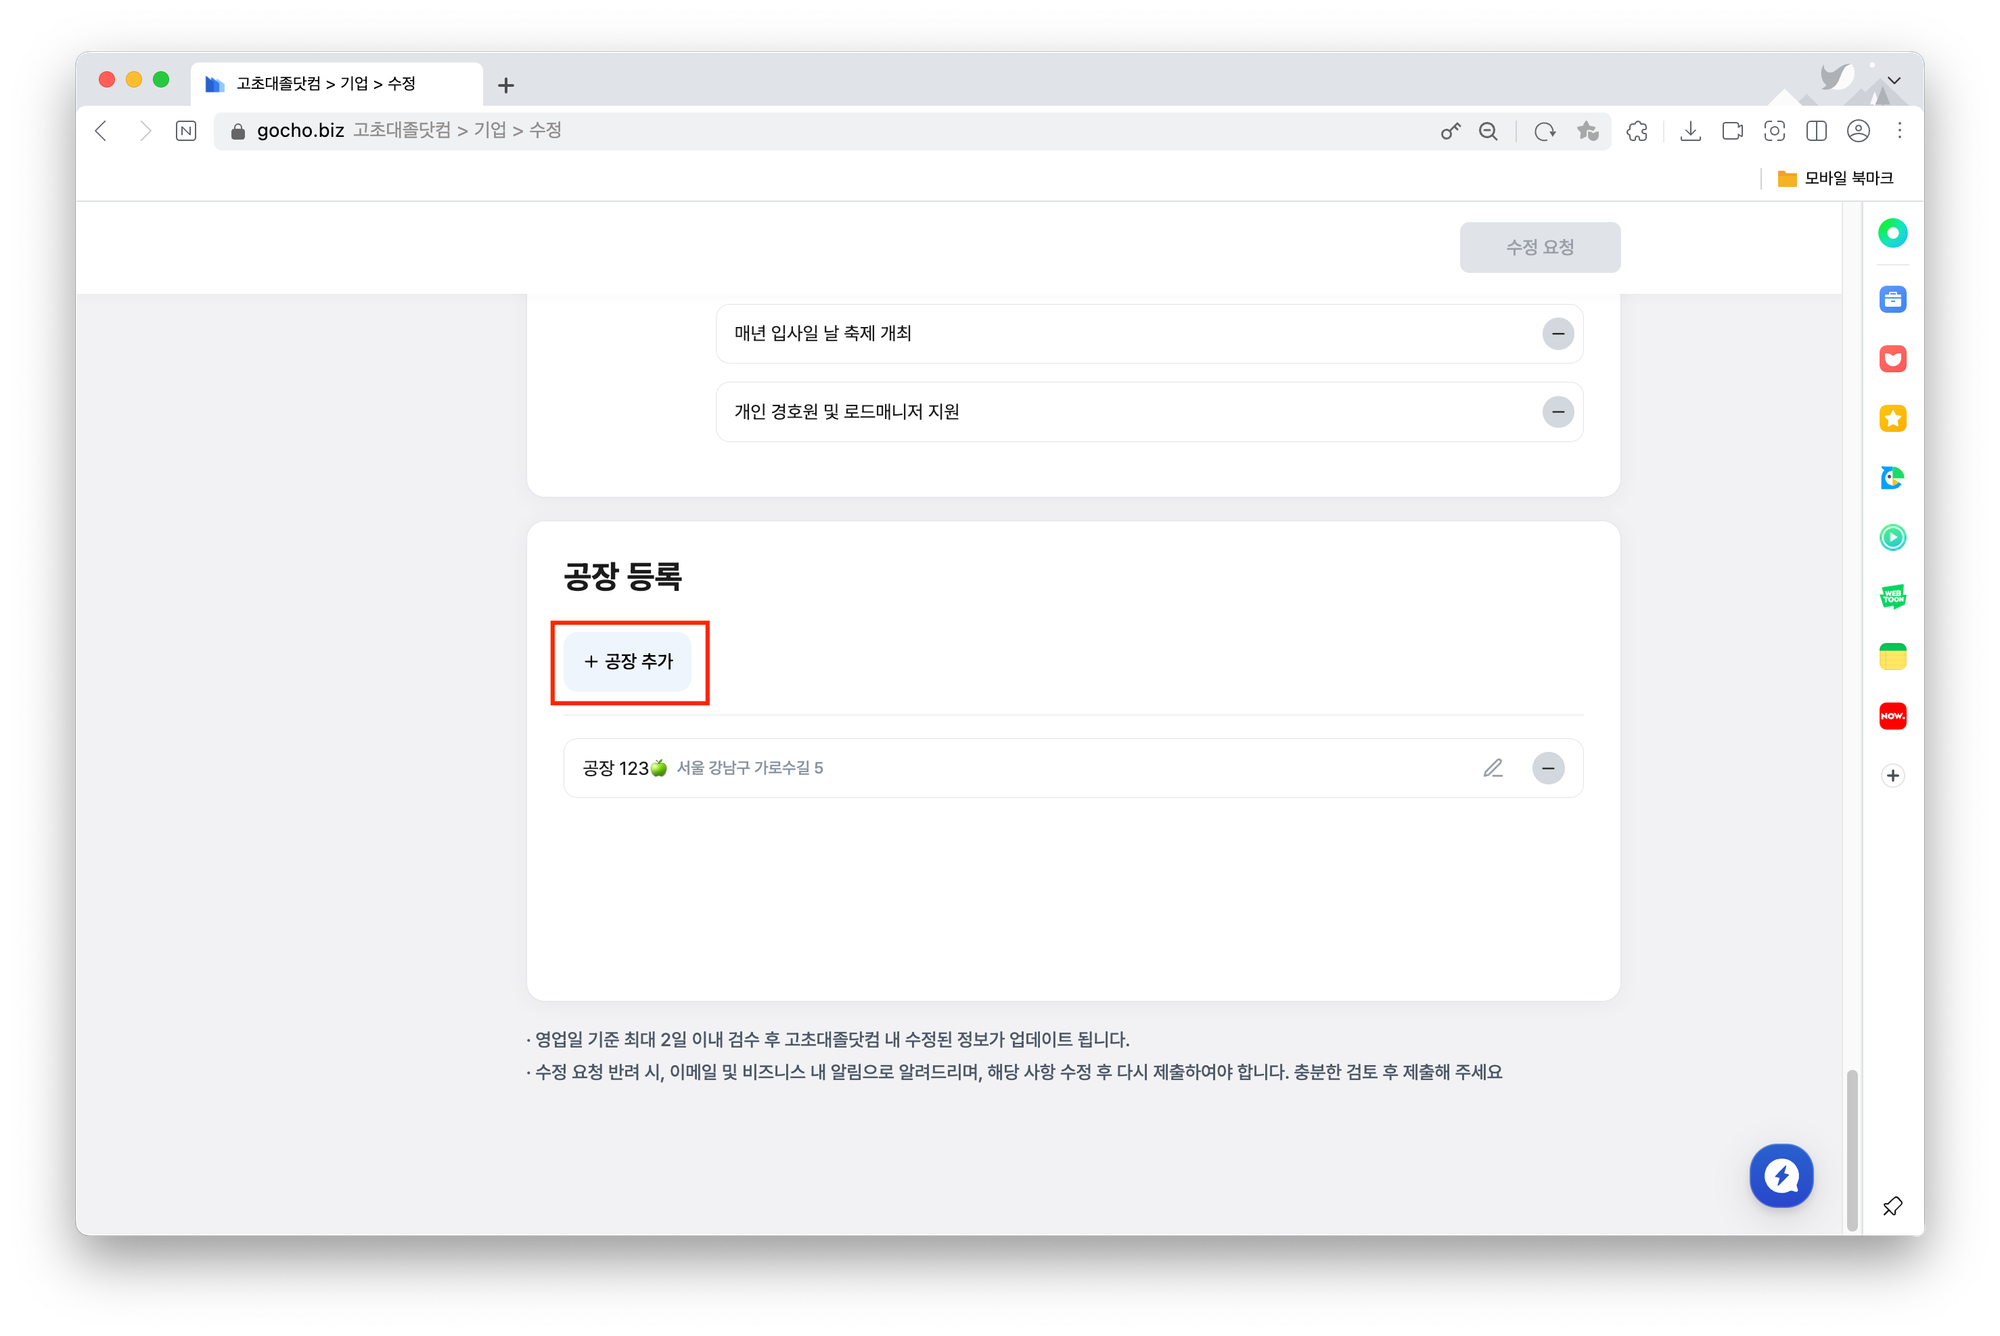Screen dimensions: 2000x1336
Task: Open the browser three-dot menu
Action: coord(1900,131)
